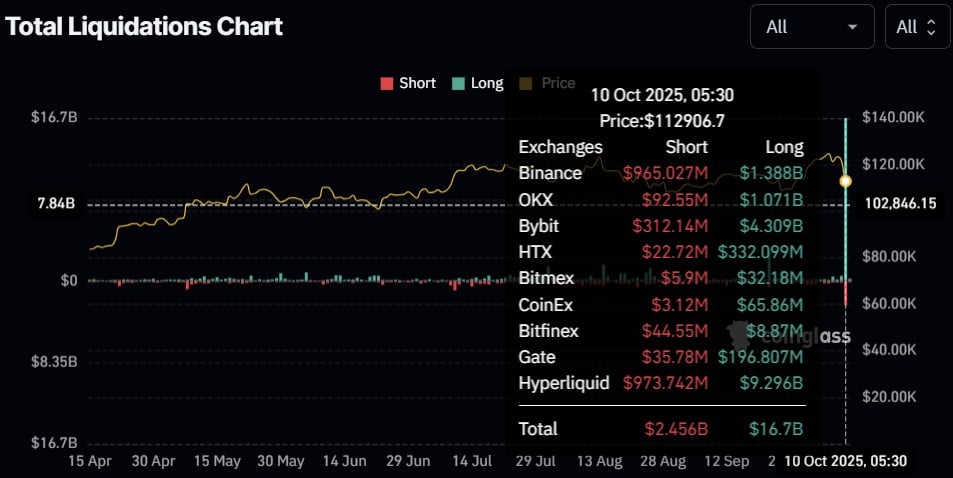This screenshot has height=478, width=953.
Task: Toggle the Short legend label text
Action: pyautogui.click(x=417, y=83)
